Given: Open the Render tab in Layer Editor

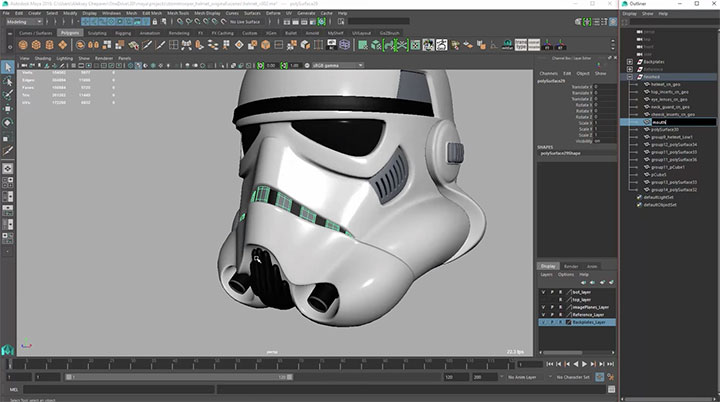Looking at the screenshot, I should pos(571,266).
